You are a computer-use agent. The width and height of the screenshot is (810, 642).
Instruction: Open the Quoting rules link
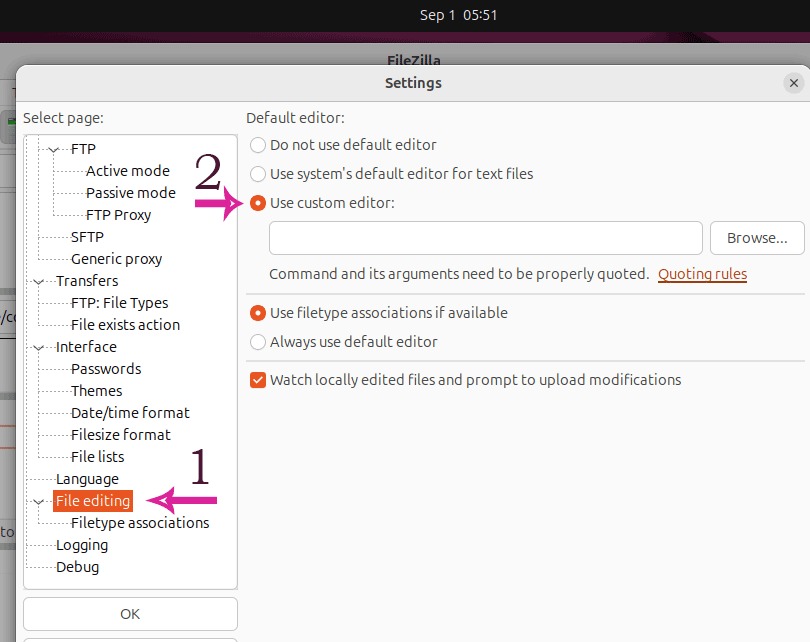(x=702, y=274)
